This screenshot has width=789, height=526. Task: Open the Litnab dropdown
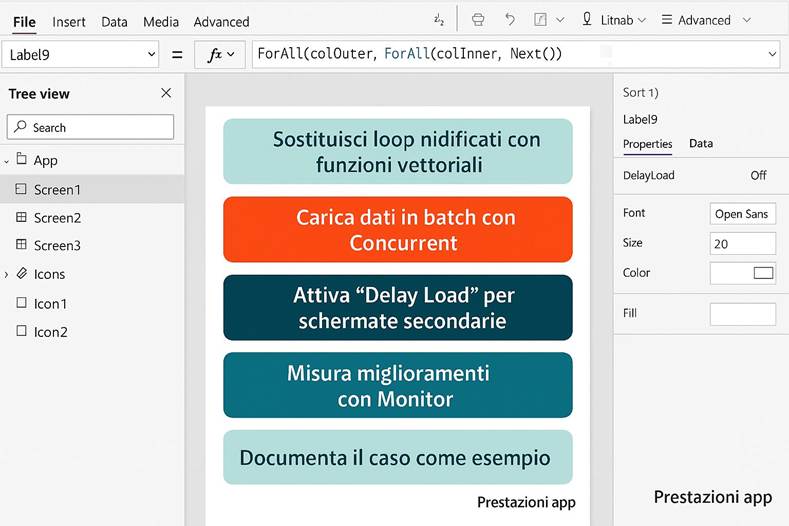614,20
